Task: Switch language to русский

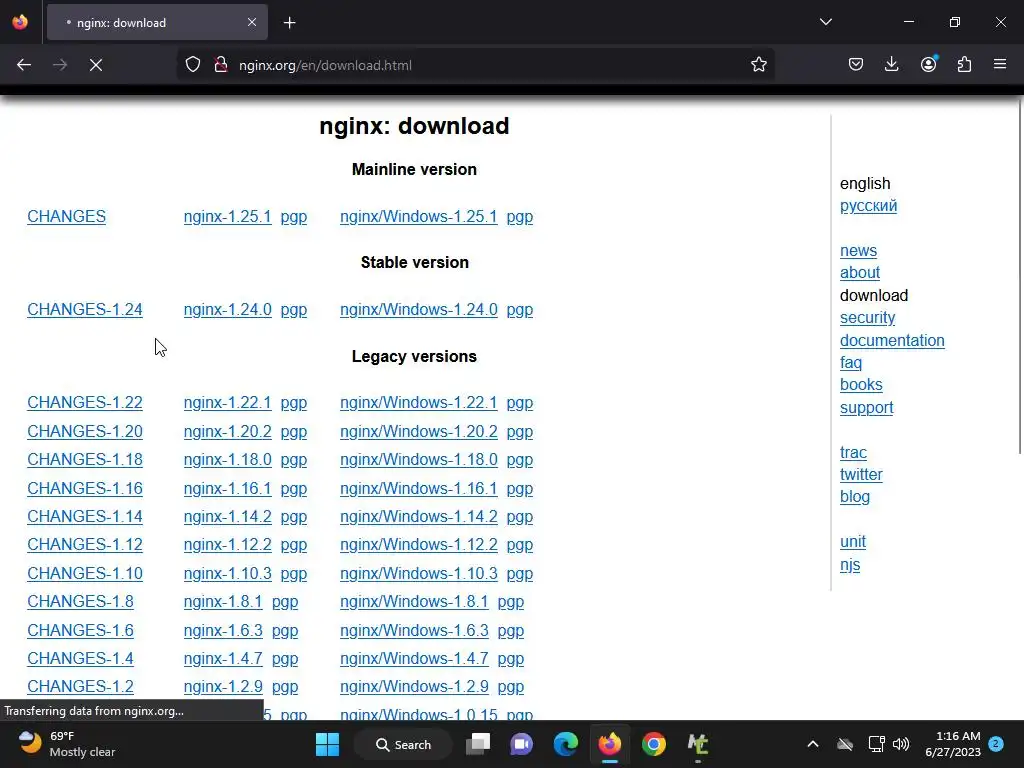Action: 868,206
